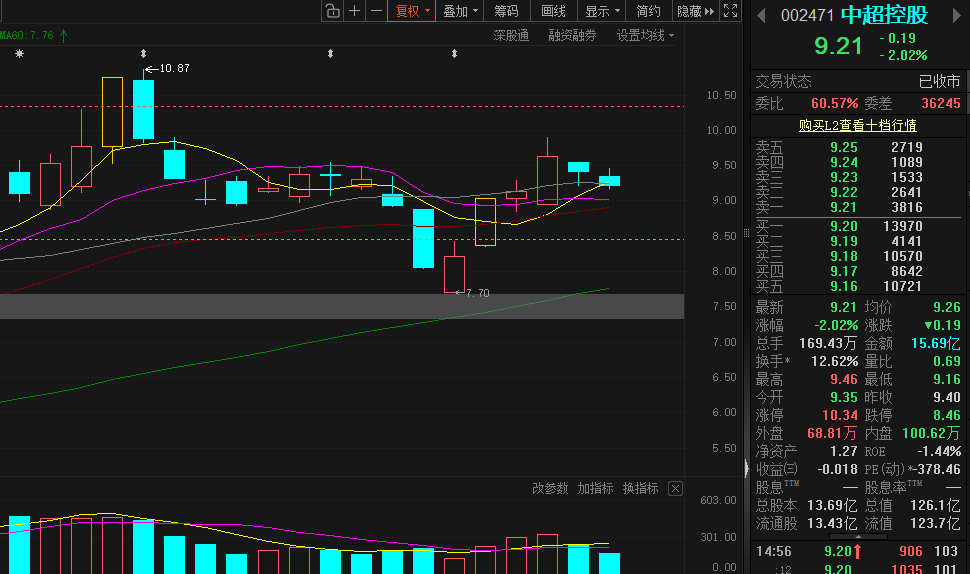Click the 金额 value 15.69亿

pos(935,343)
